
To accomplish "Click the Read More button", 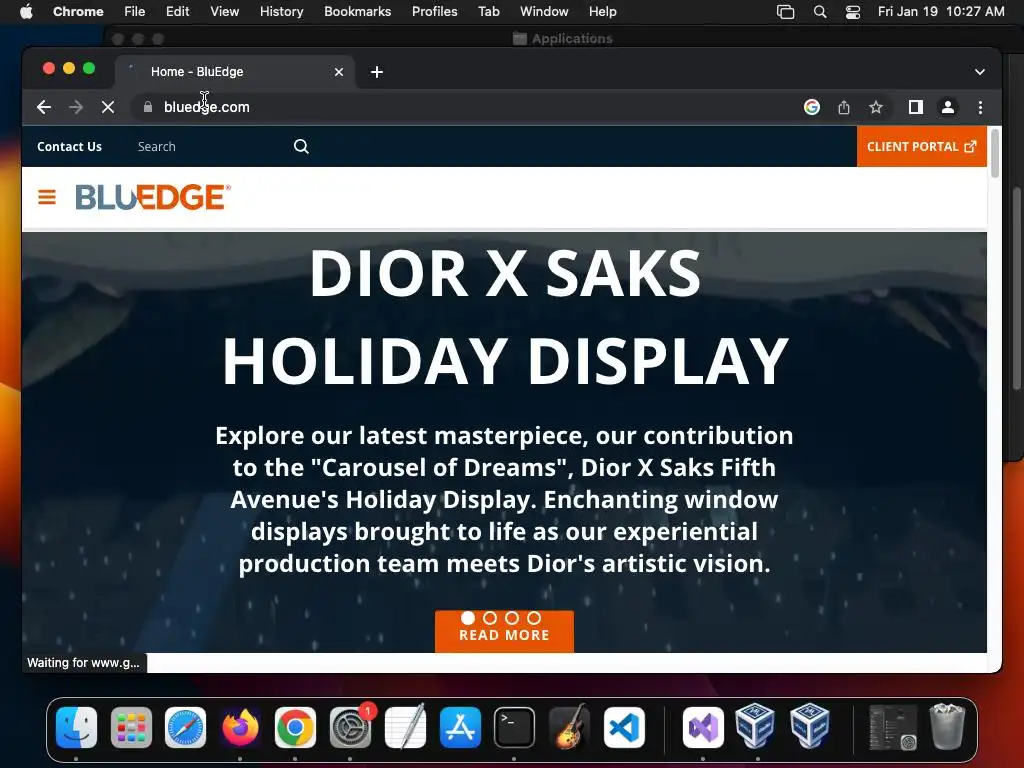I will coord(504,632).
